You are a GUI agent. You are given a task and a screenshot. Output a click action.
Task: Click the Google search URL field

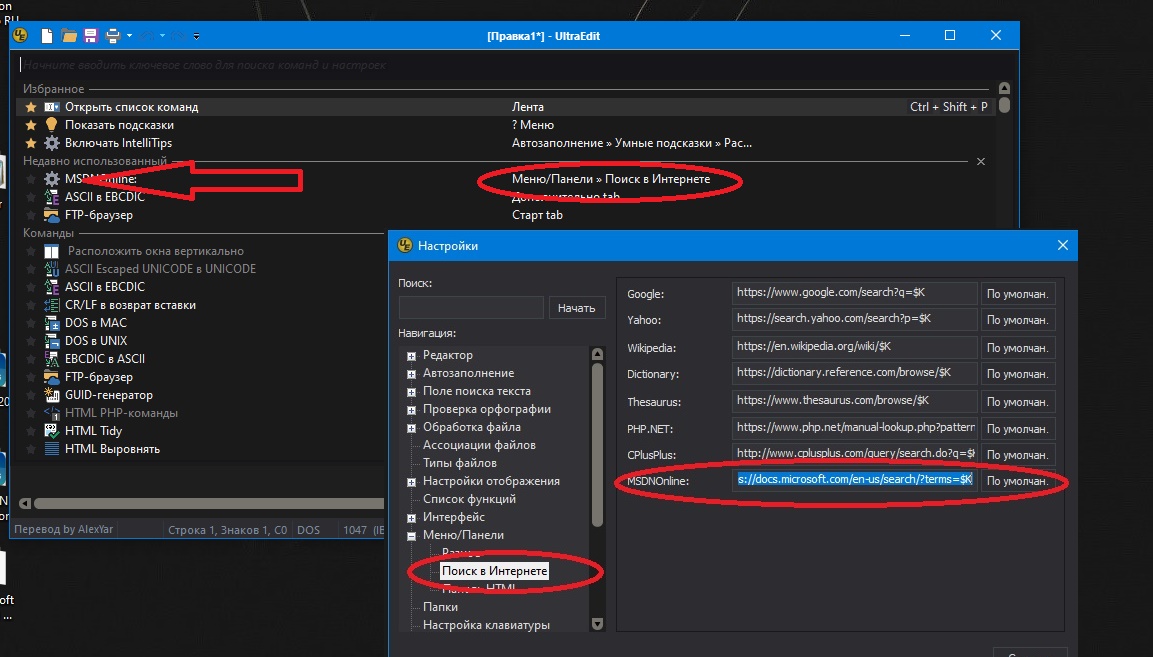[854, 293]
